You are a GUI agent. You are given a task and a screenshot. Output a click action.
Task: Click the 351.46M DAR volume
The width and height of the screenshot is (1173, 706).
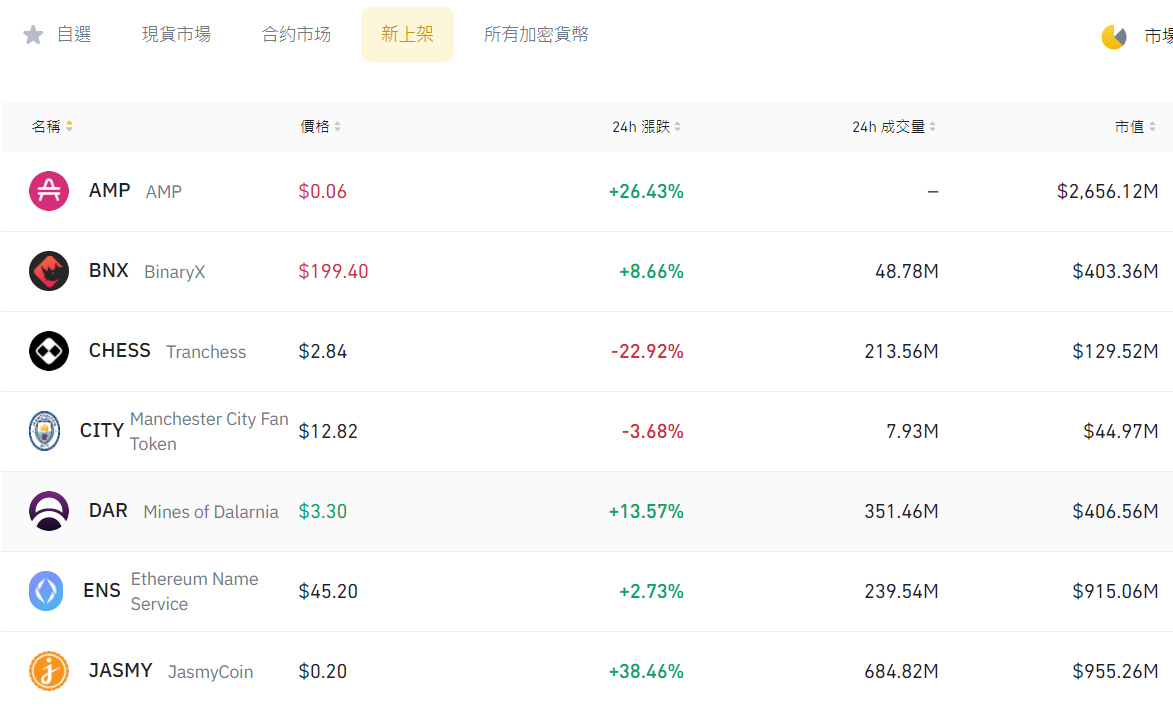pyautogui.click(x=901, y=512)
